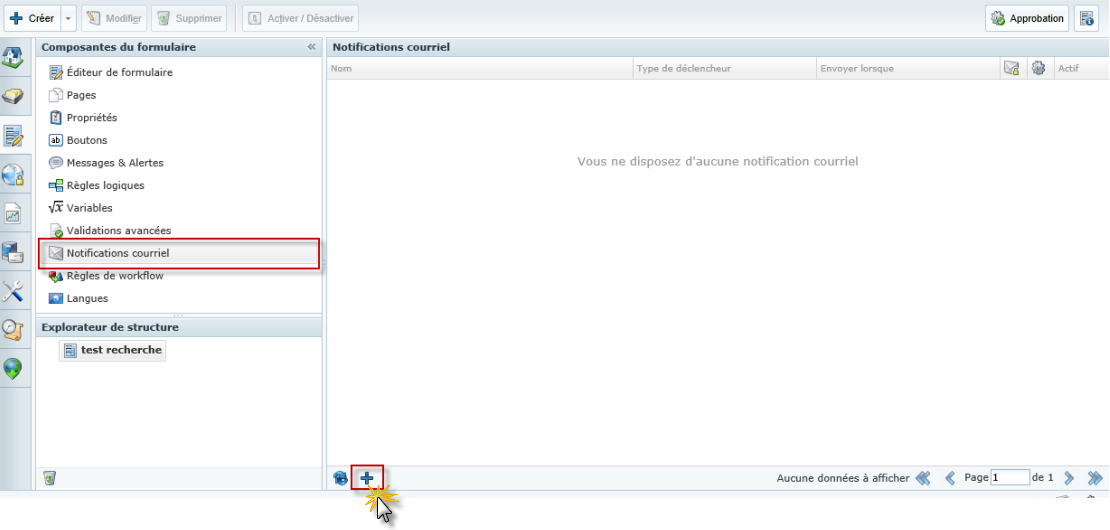Click the refresh icon in notifications footer
Viewport: 1110px width, 530px height.
click(341, 478)
